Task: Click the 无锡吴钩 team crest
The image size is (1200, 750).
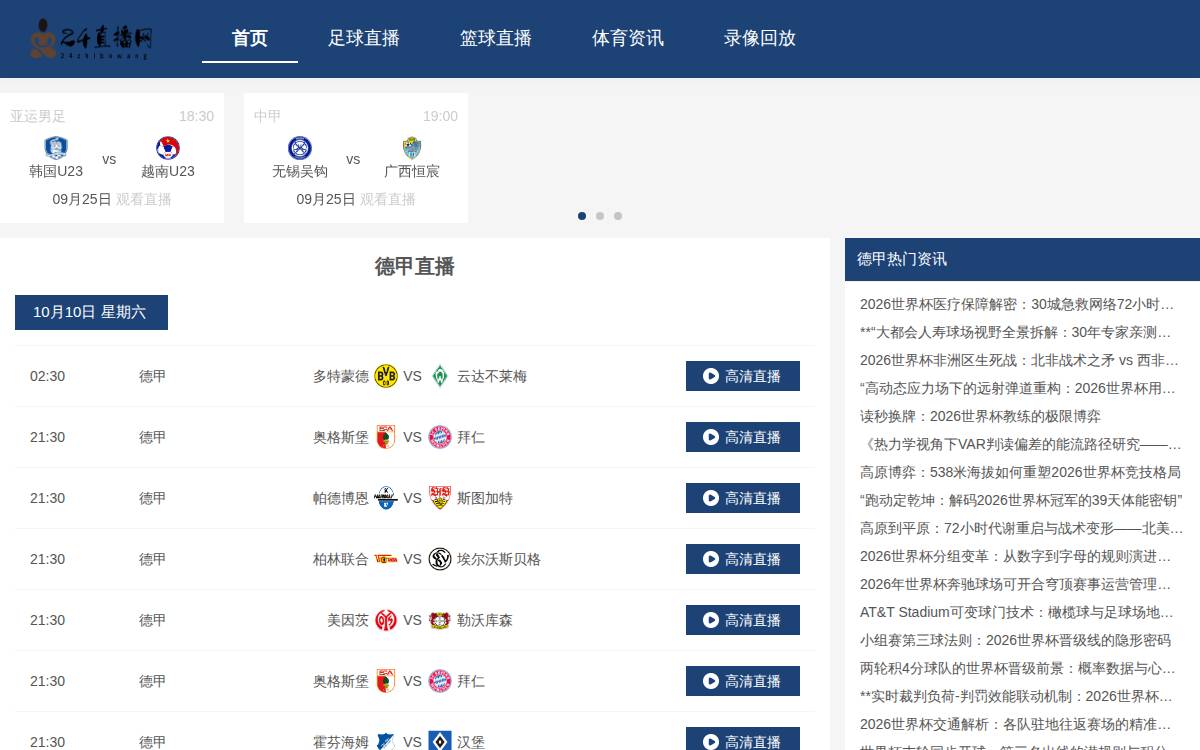Action: coord(300,148)
